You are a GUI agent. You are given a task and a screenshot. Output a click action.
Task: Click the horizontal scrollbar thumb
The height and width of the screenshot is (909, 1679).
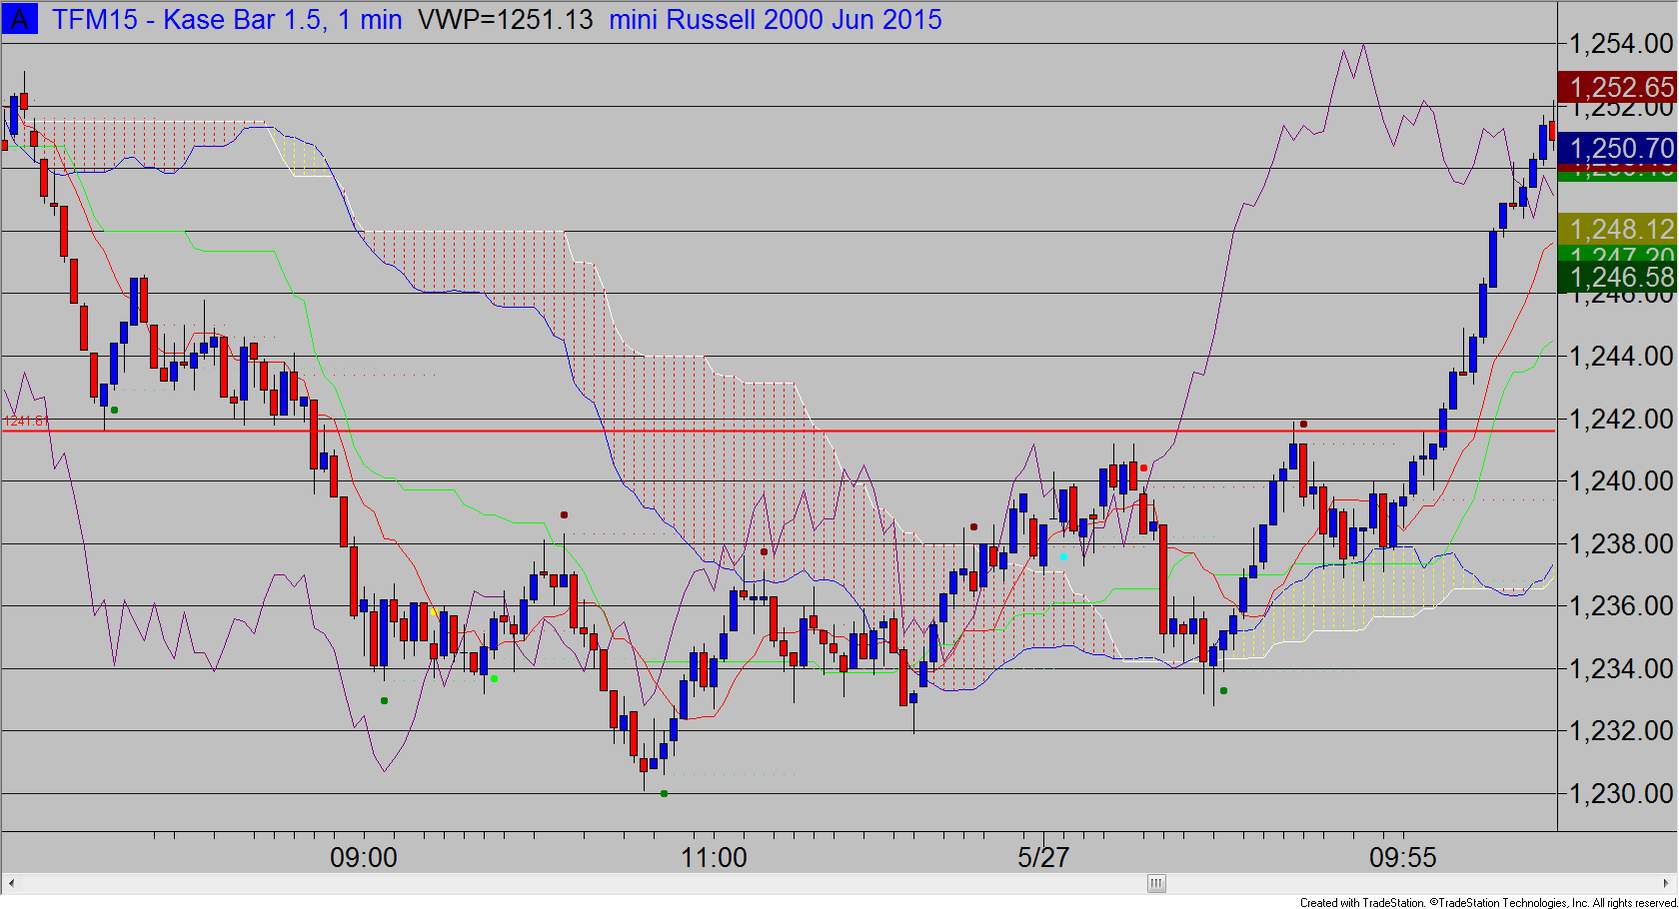pyautogui.click(x=1156, y=884)
